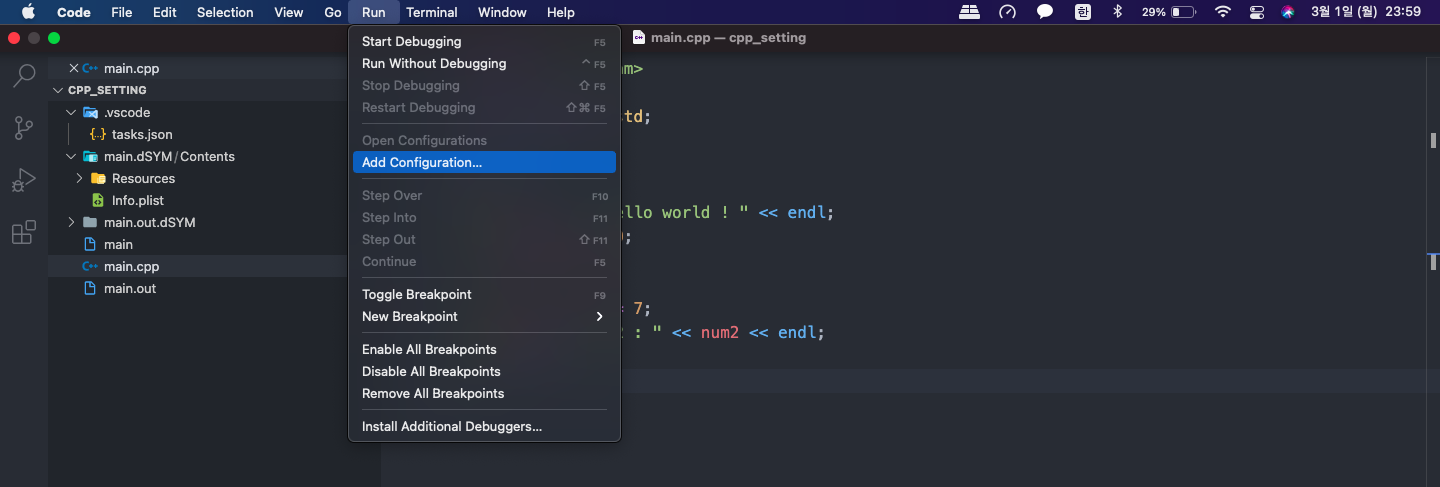1440x487 pixels.
Task: Click the Korean input source icon
Action: pyautogui.click(x=1083, y=12)
